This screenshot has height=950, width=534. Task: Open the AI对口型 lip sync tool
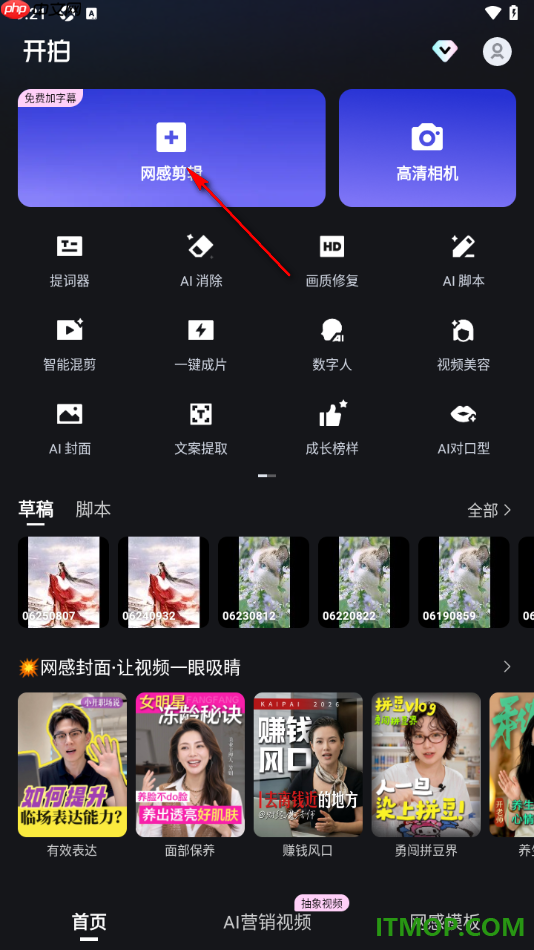464,429
